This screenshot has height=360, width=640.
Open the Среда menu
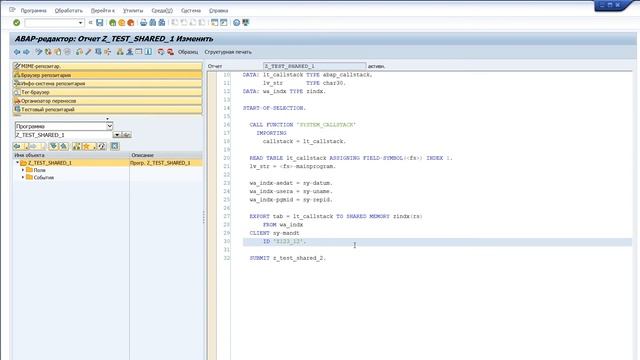(x=162, y=11)
